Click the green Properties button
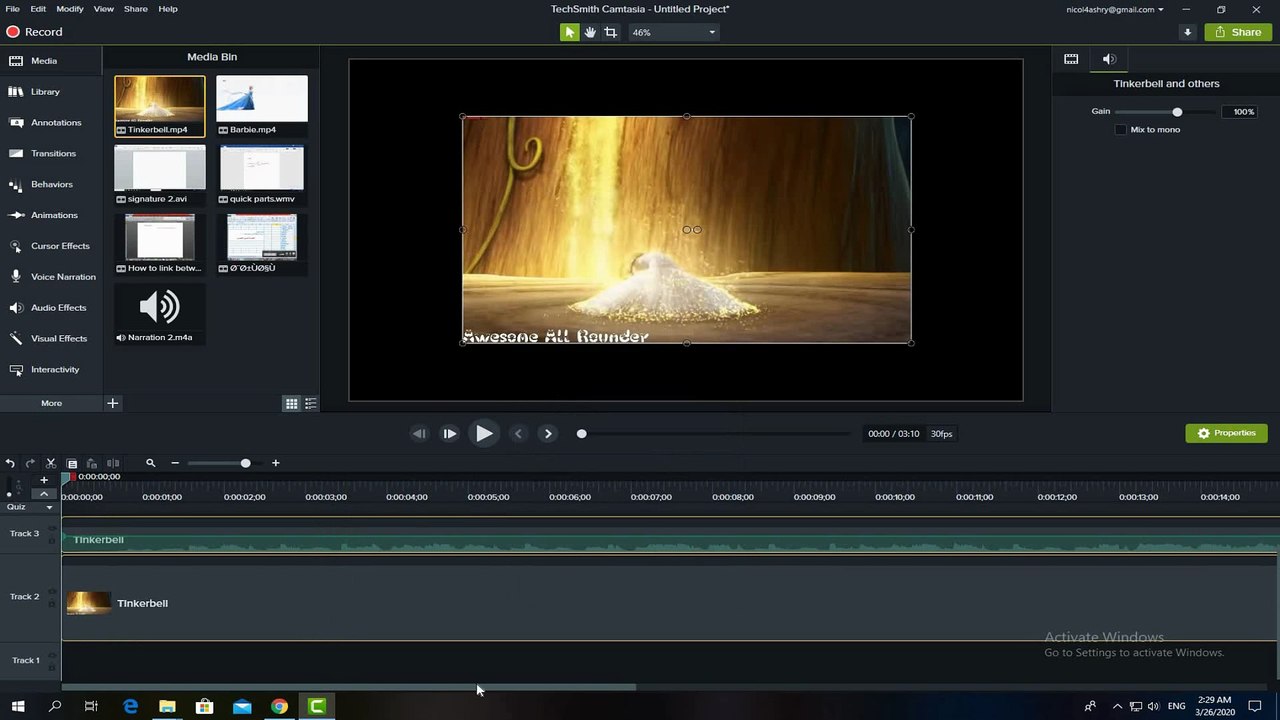1280x720 pixels. pyautogui.click(x=1227, y=433)
